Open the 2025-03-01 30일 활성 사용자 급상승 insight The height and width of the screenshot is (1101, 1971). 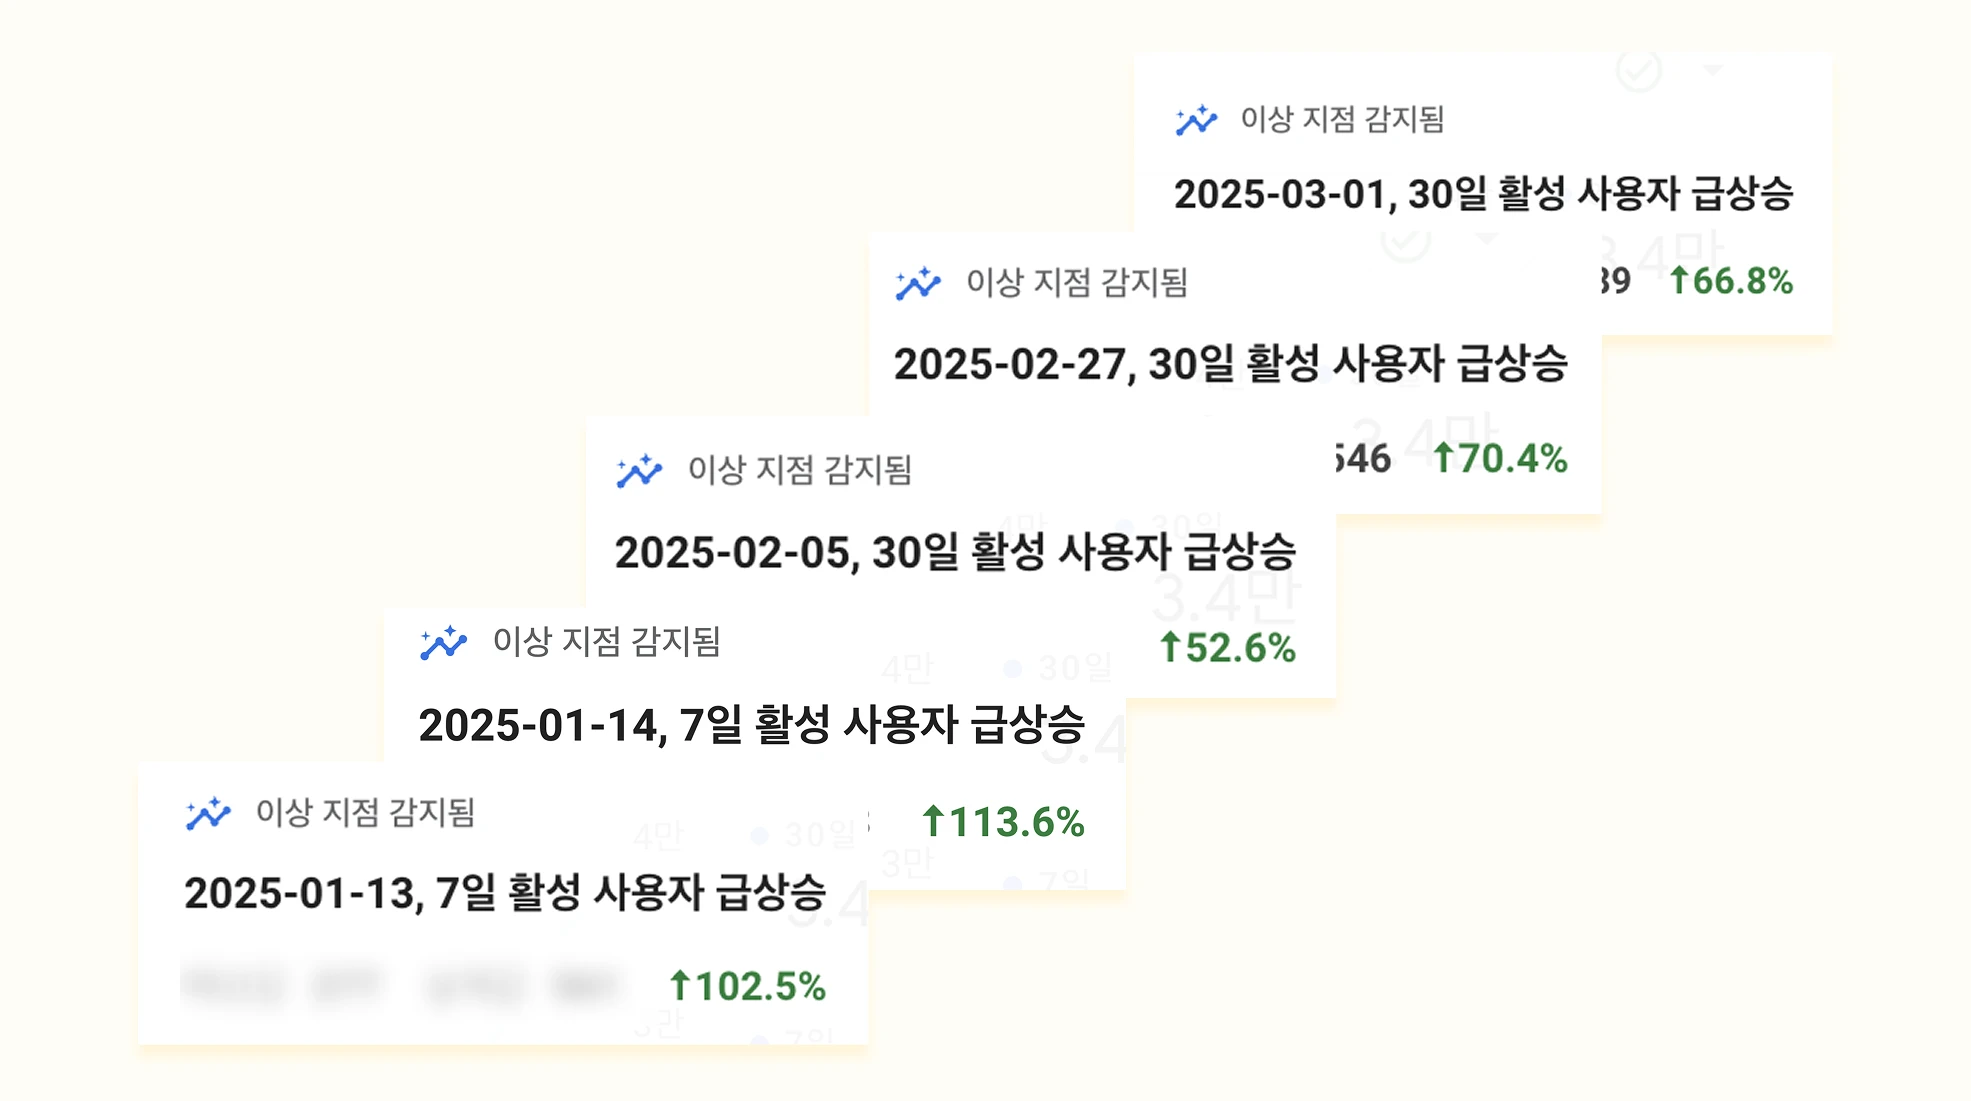[1483, 194]
